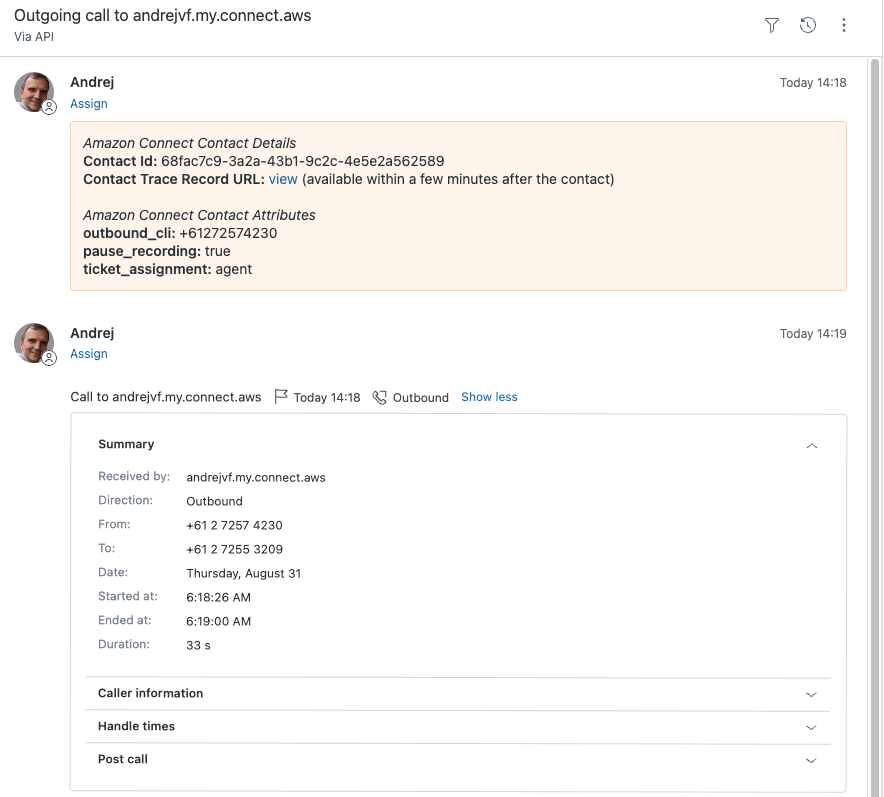884x797 pixels.
Task: Click Andrej's avatar on second comment
Action: point(33,342)
